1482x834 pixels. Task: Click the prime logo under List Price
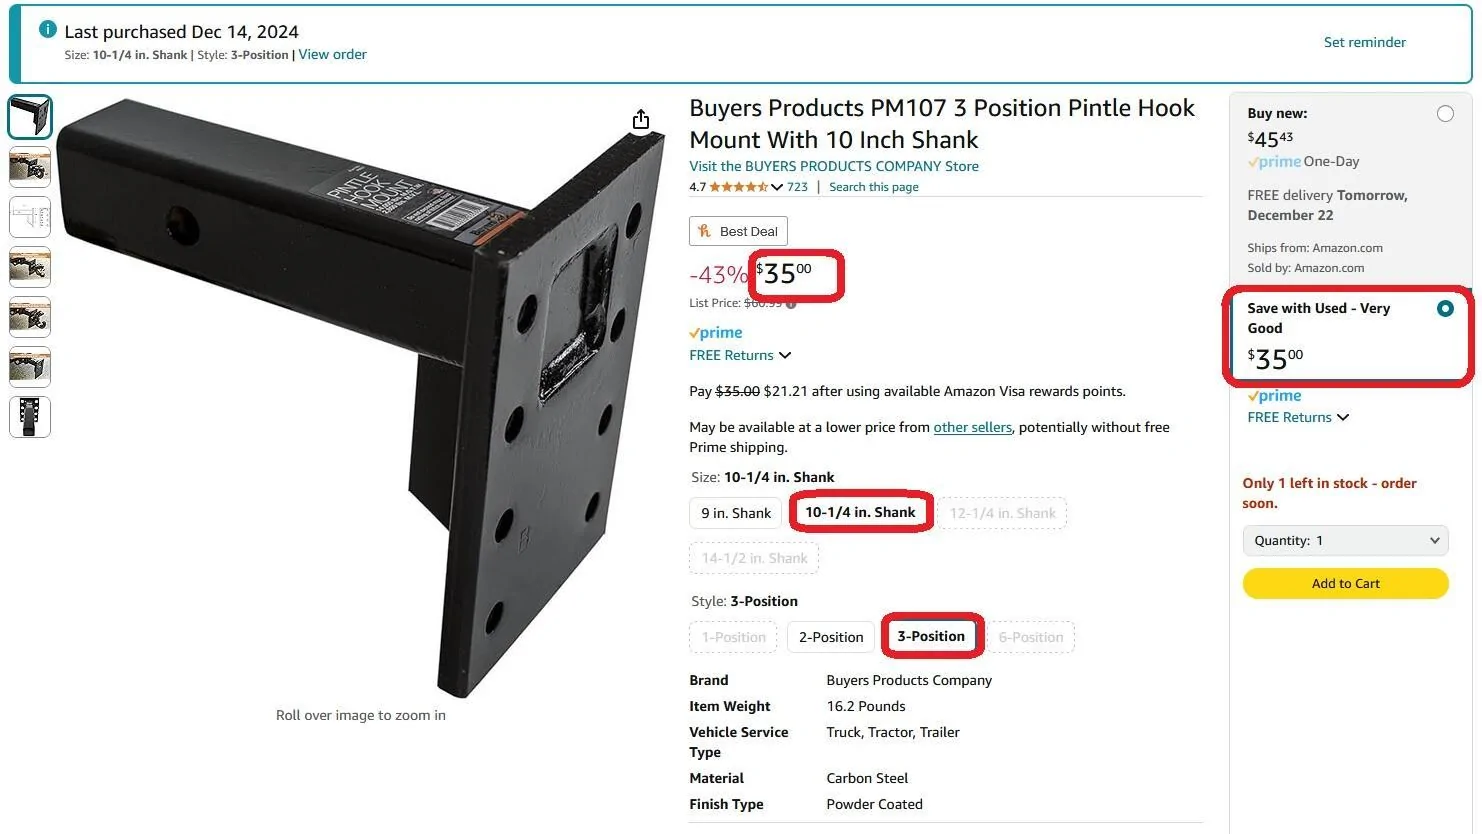point(716,332)
